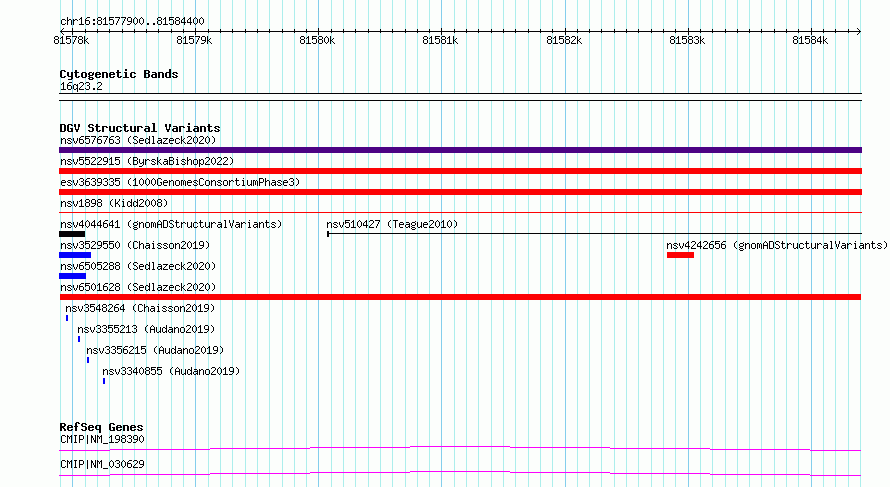Click the 81584k ruler tick label

tap(811, 40)
